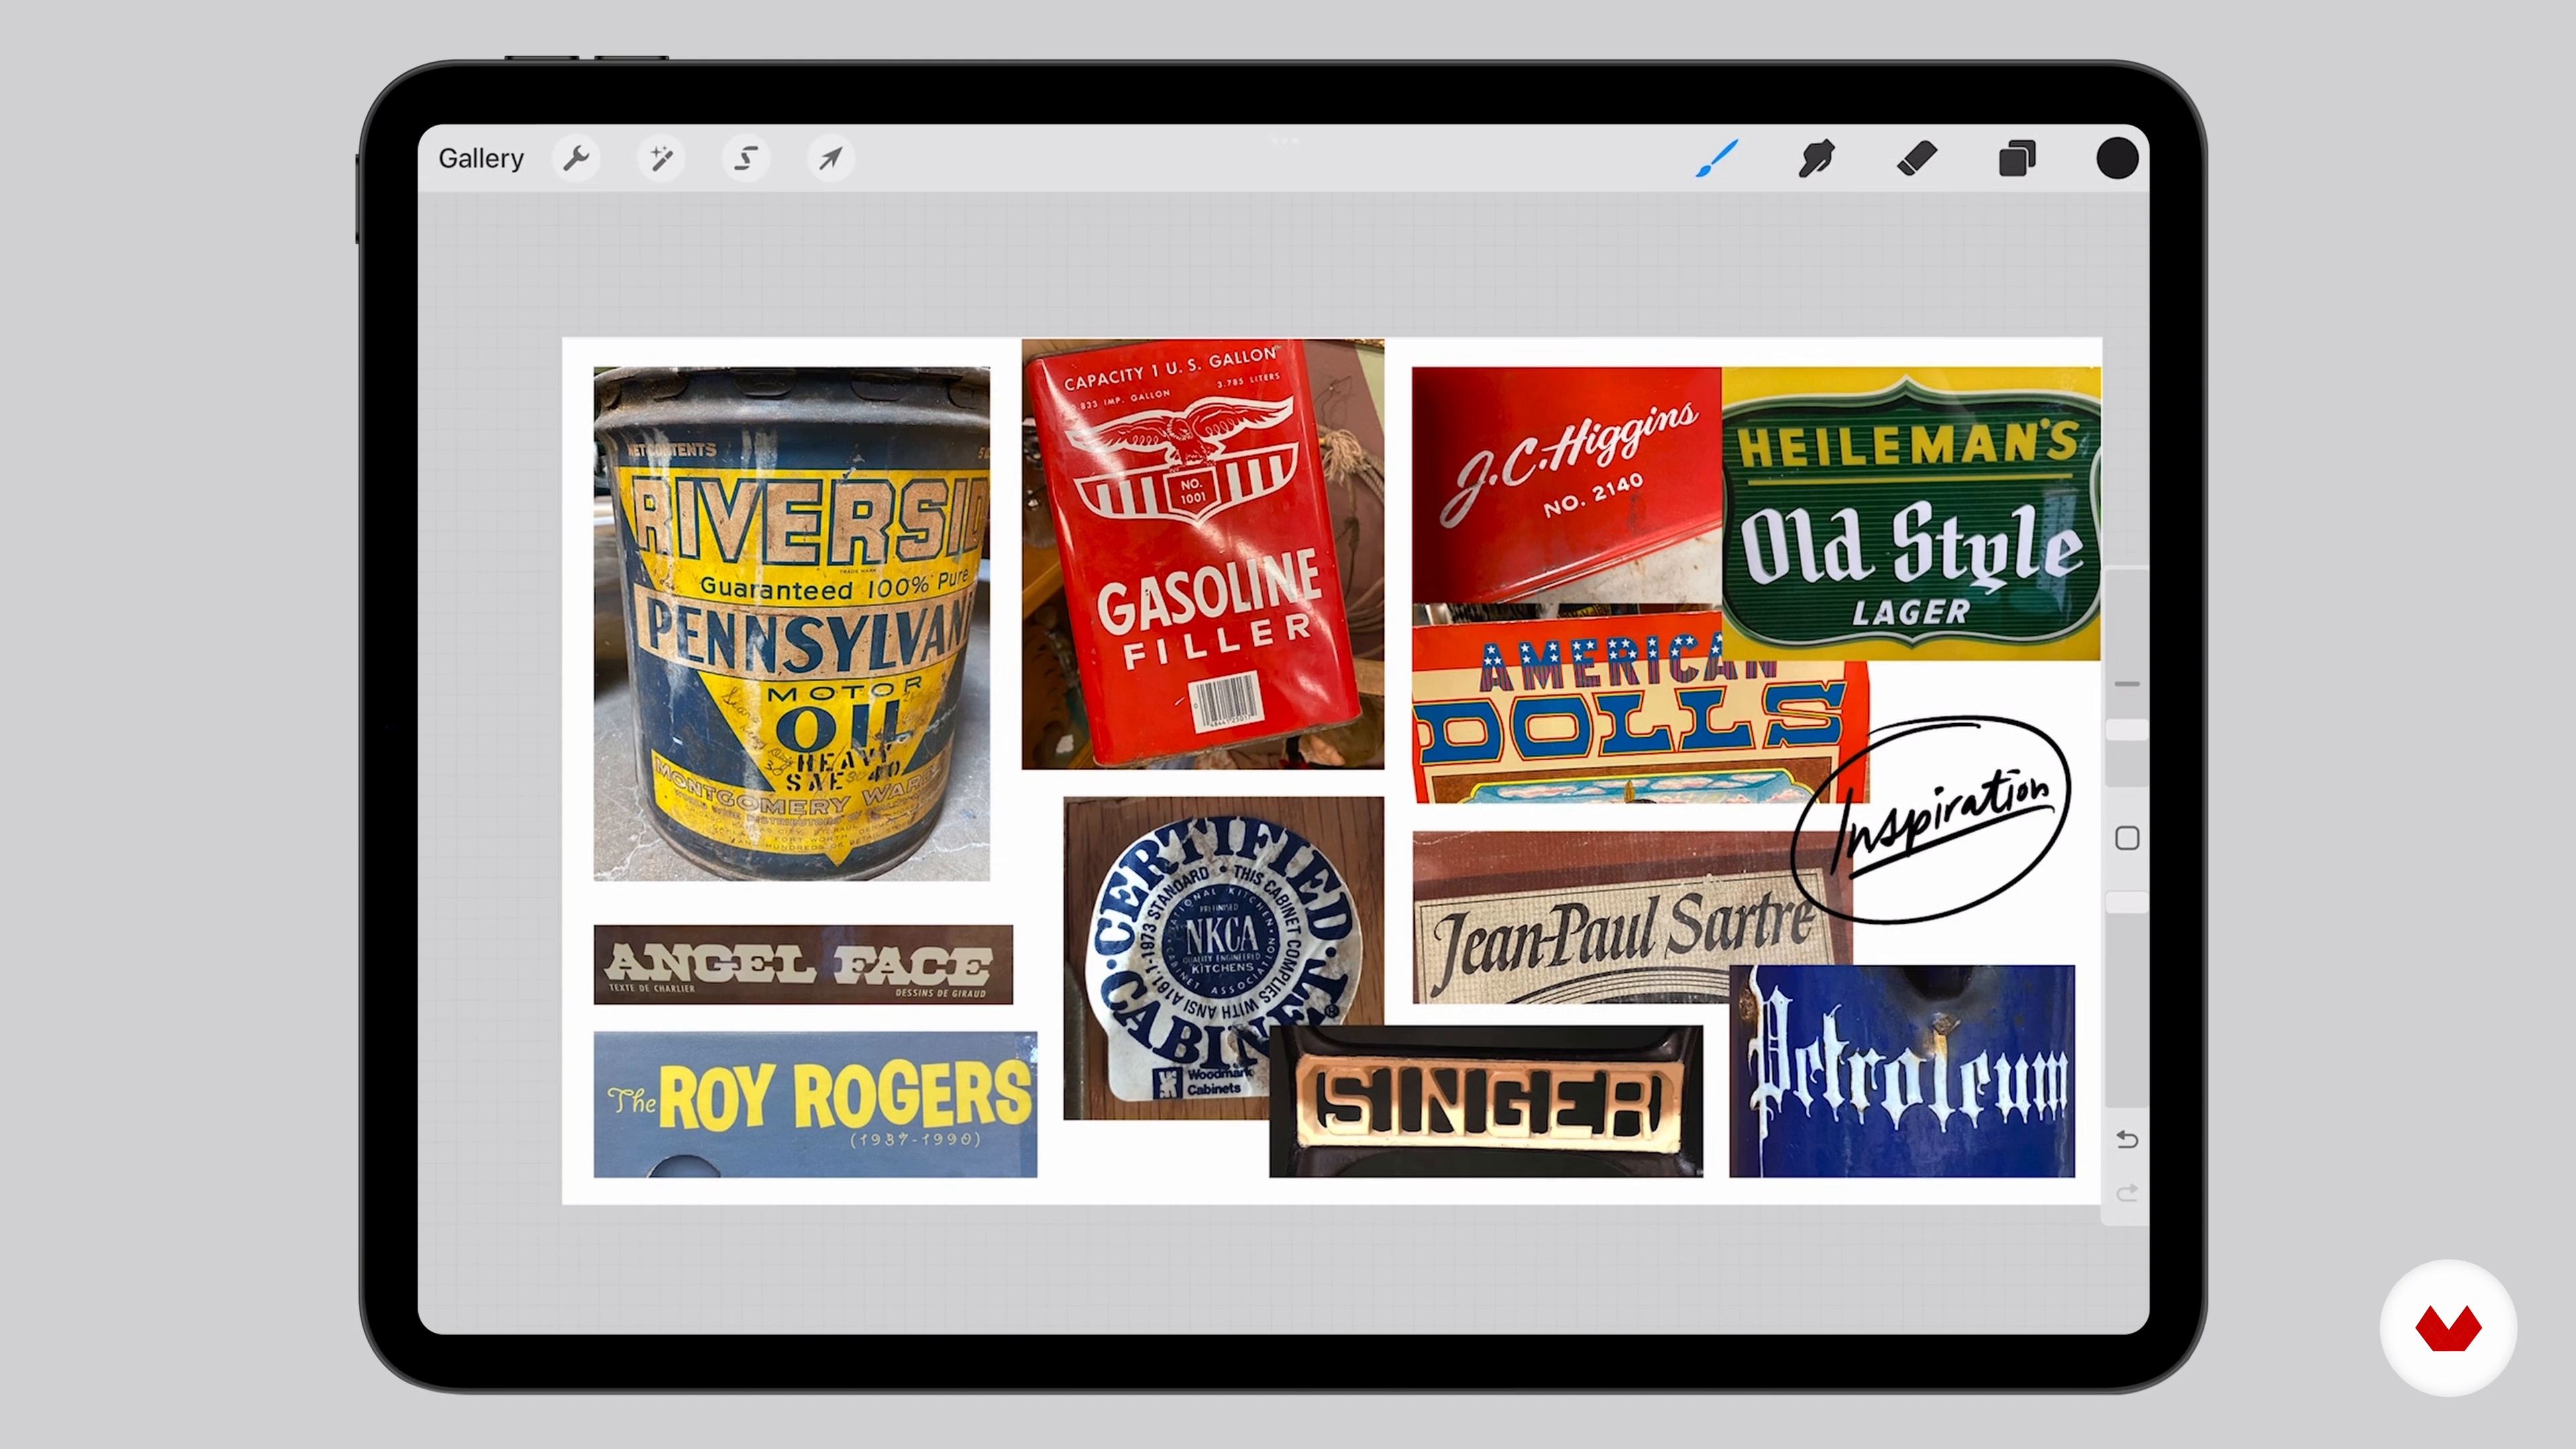2576x1449 pixels.
Task: Open the Actions wrench menu
Action: [576, 158]
